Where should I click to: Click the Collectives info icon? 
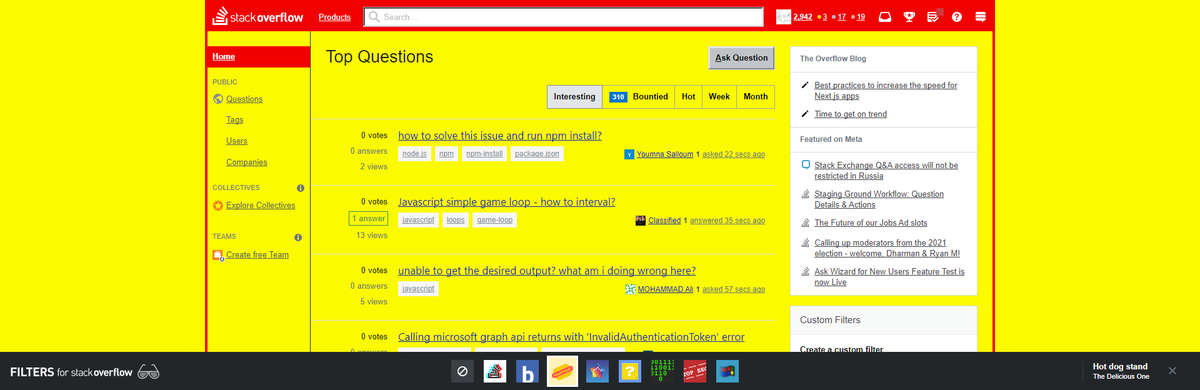pyautogui.click(x=300, y=188)
